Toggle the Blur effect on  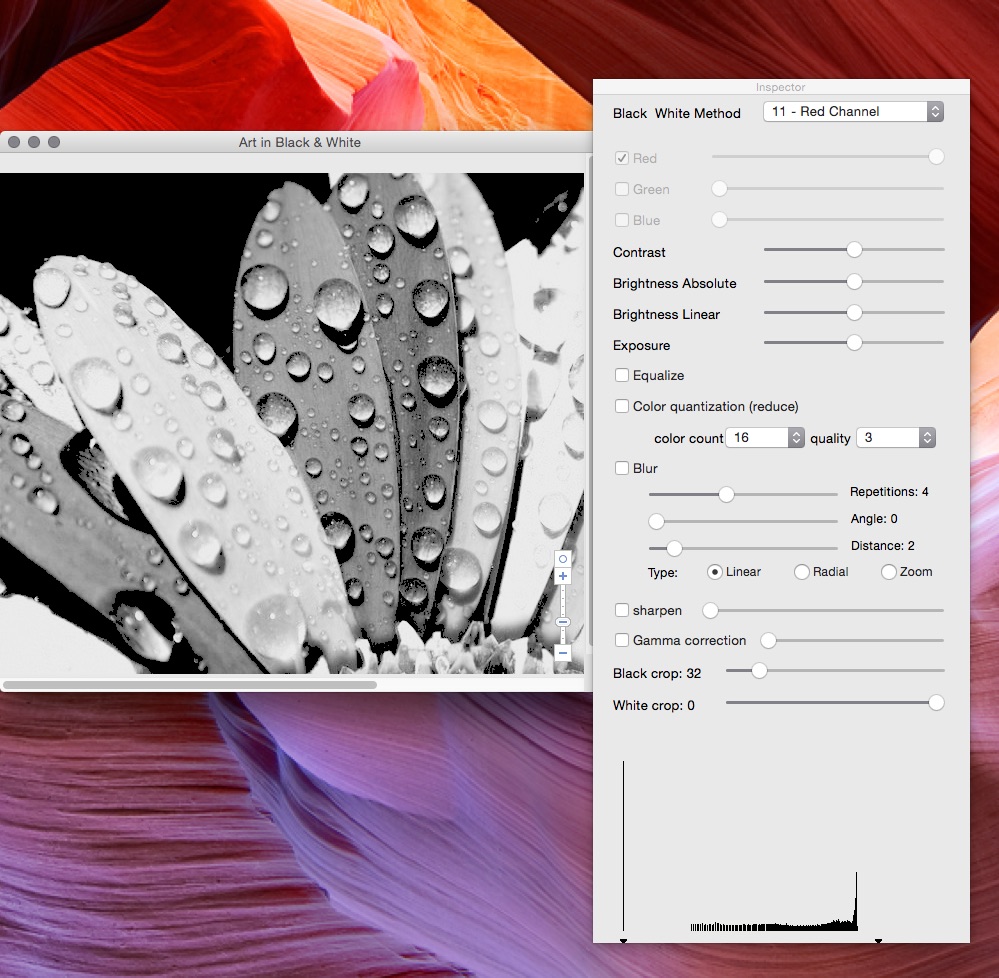click(621, 468)
